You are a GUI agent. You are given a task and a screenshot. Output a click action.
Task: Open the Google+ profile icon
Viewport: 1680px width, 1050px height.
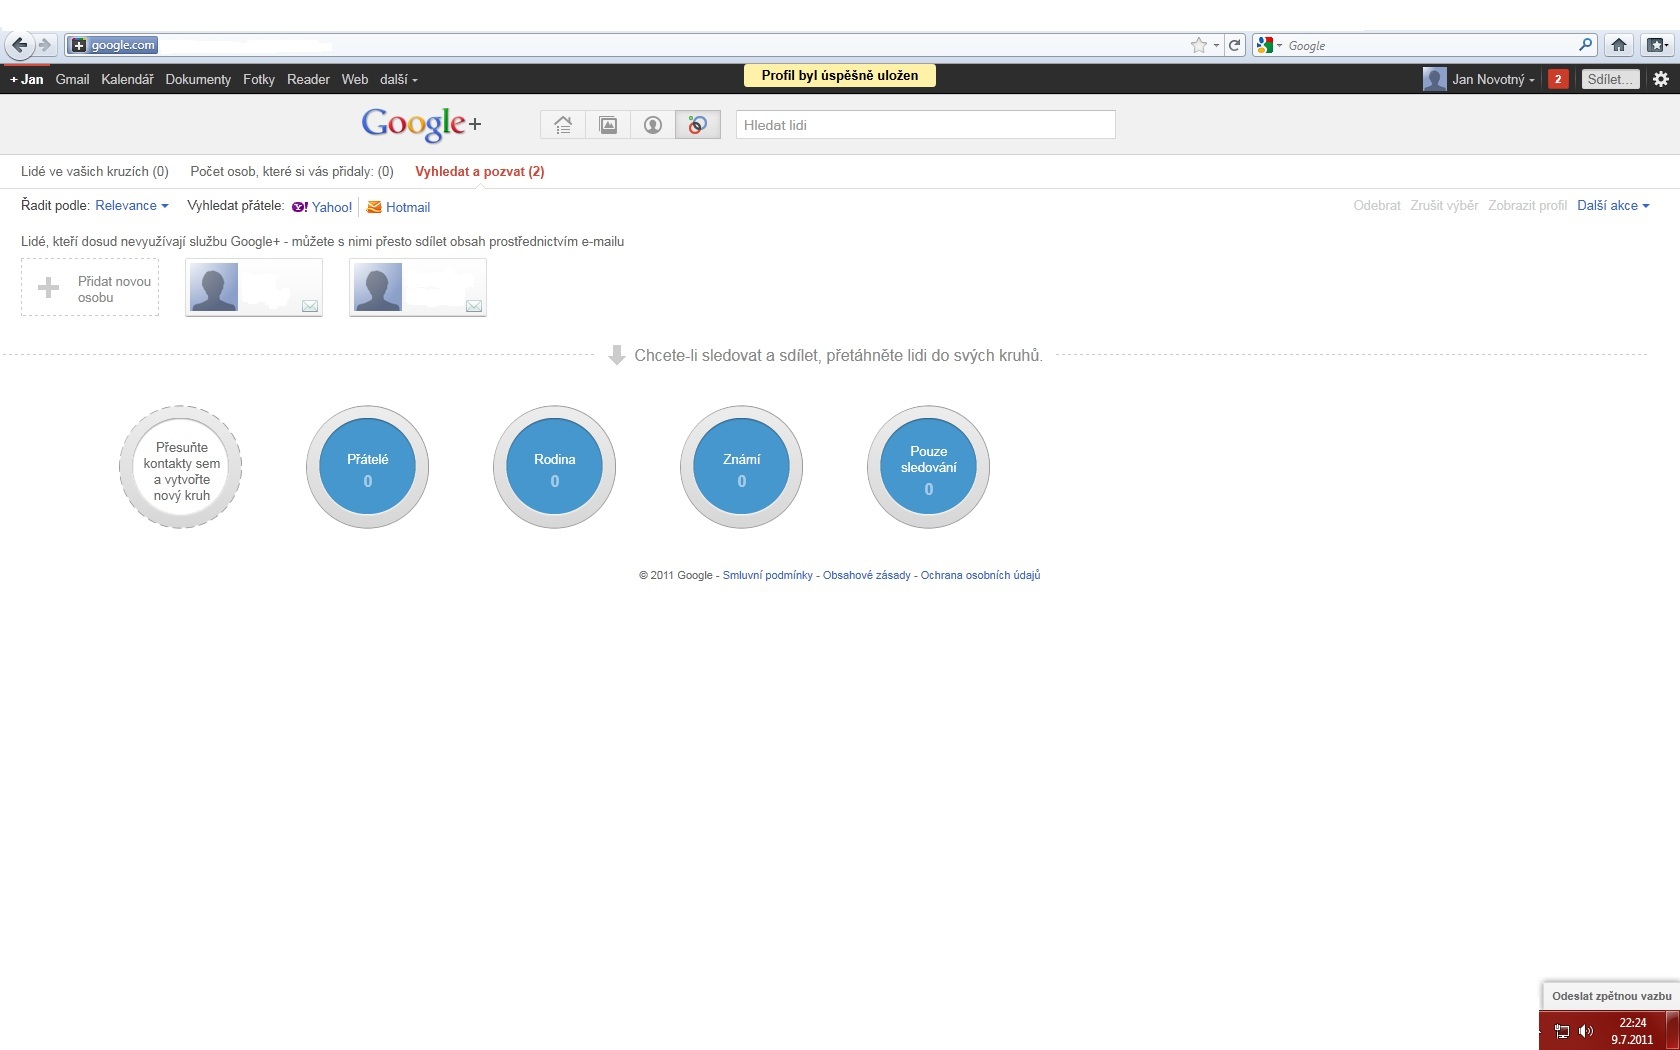[653, 125]
